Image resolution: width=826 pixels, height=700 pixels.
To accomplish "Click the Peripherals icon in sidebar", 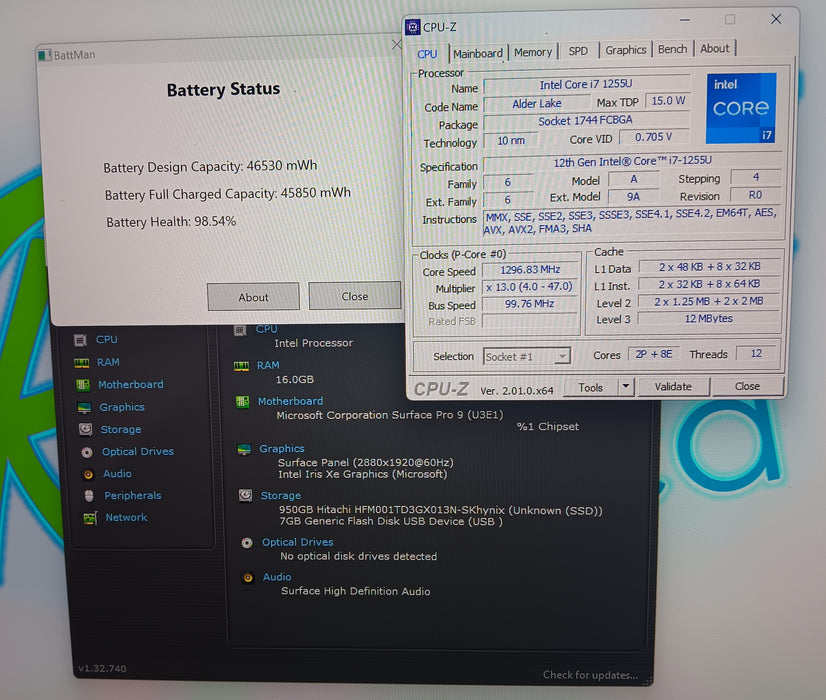I will [x=89, y=496].
